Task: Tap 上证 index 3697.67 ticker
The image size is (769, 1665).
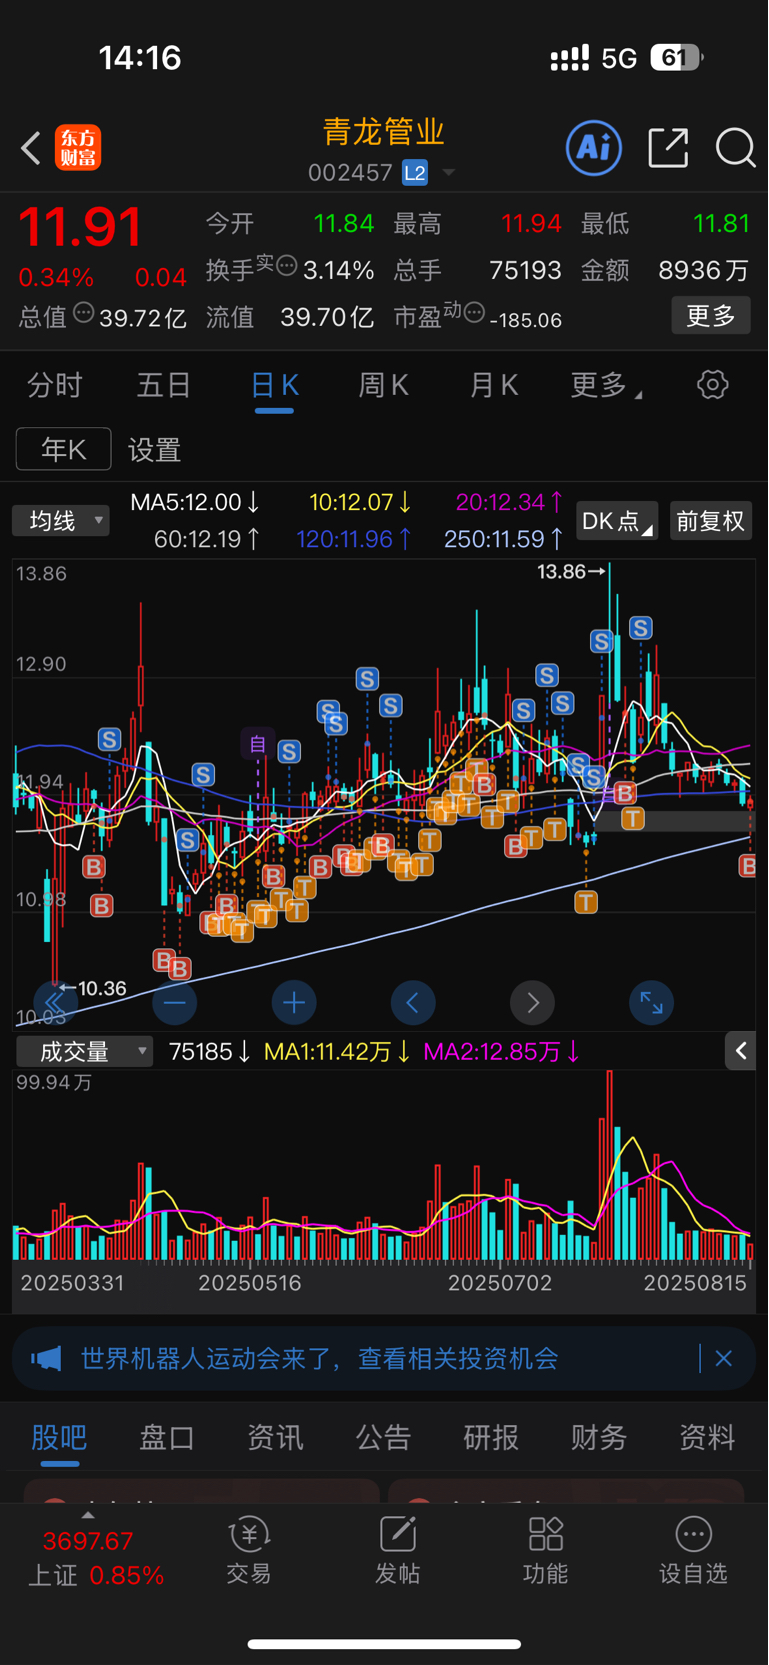Action: point(96,1559)
